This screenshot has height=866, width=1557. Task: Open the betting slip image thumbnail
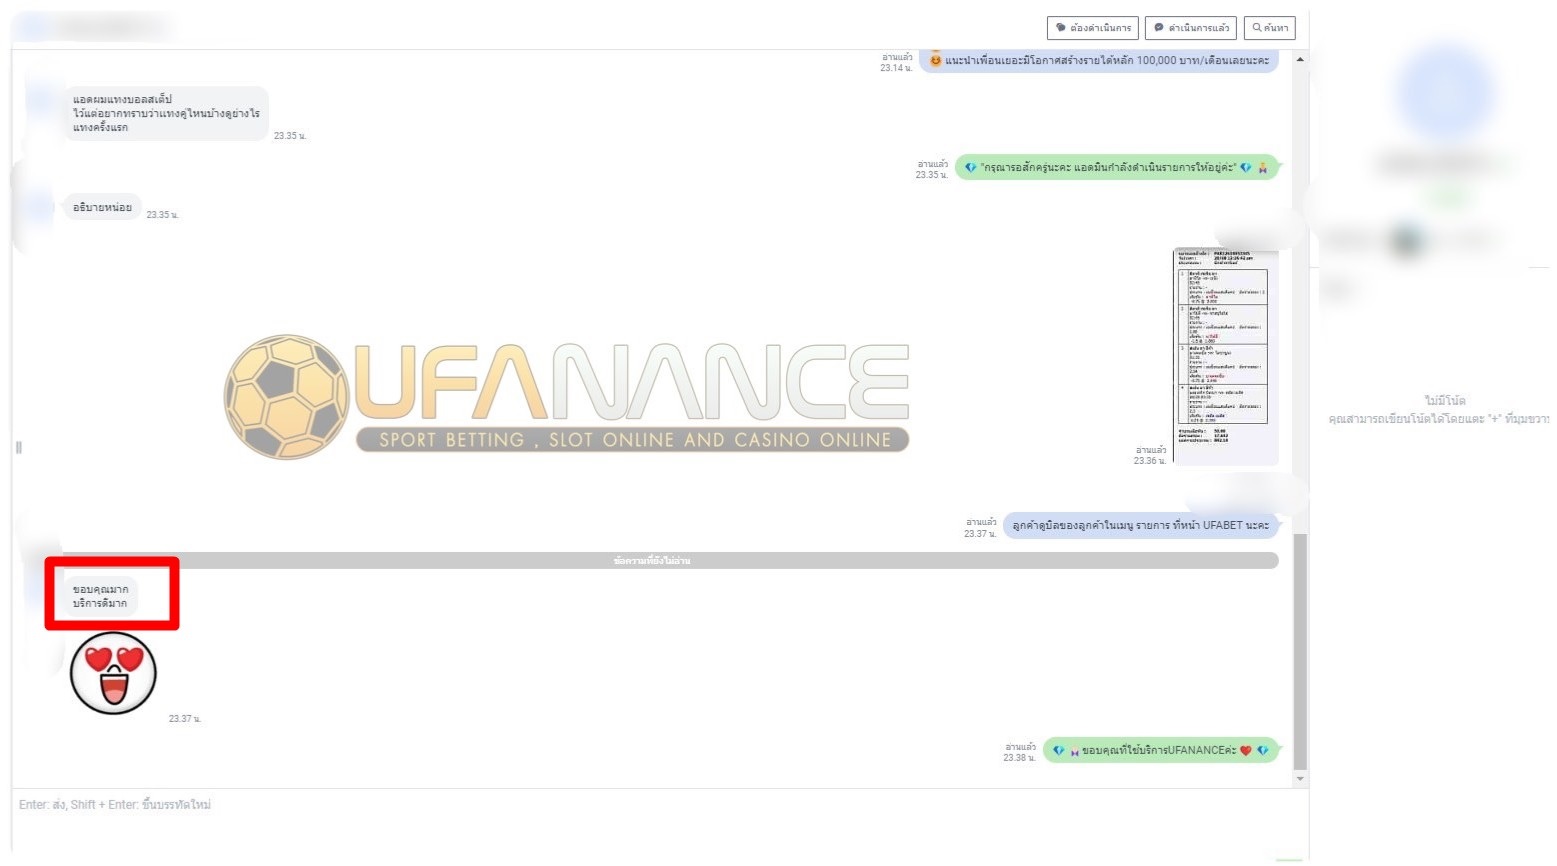coord(1225,357)
